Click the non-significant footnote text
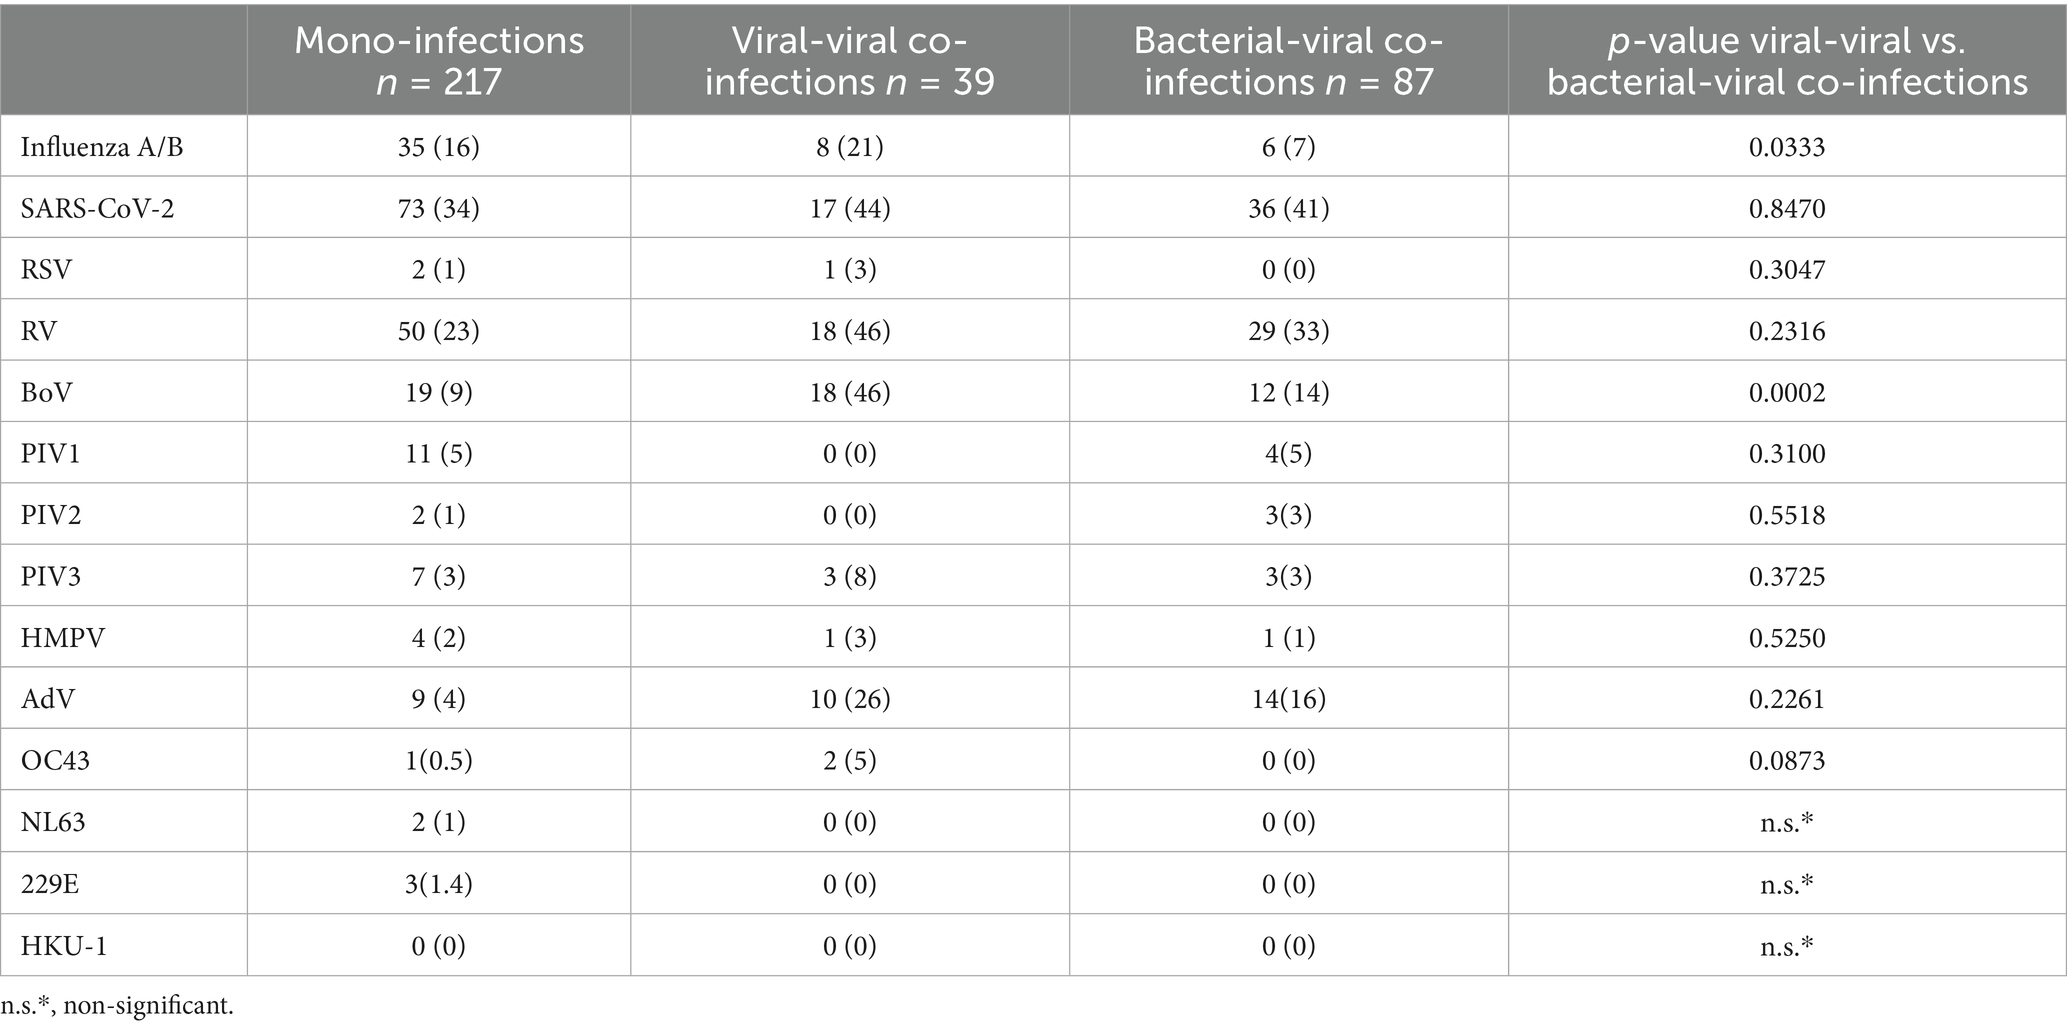Viewport: 2067px width, 1030px height. click(117, 1006)
